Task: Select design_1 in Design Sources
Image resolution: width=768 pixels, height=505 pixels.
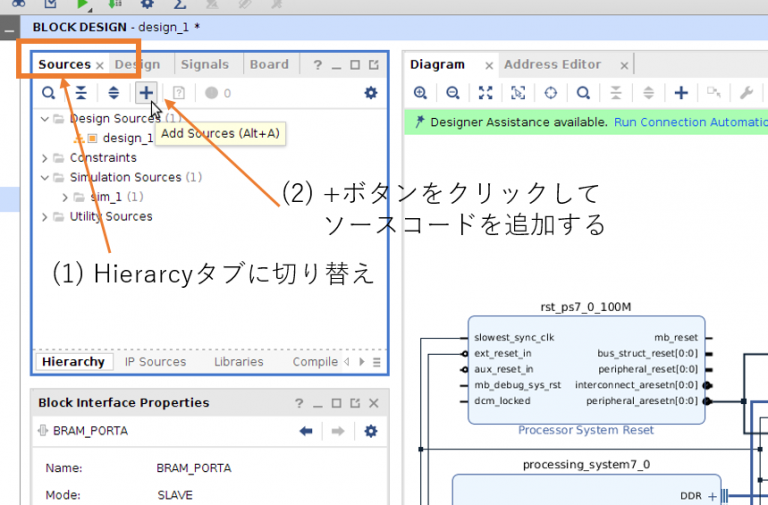Action: tap(128, 138)
